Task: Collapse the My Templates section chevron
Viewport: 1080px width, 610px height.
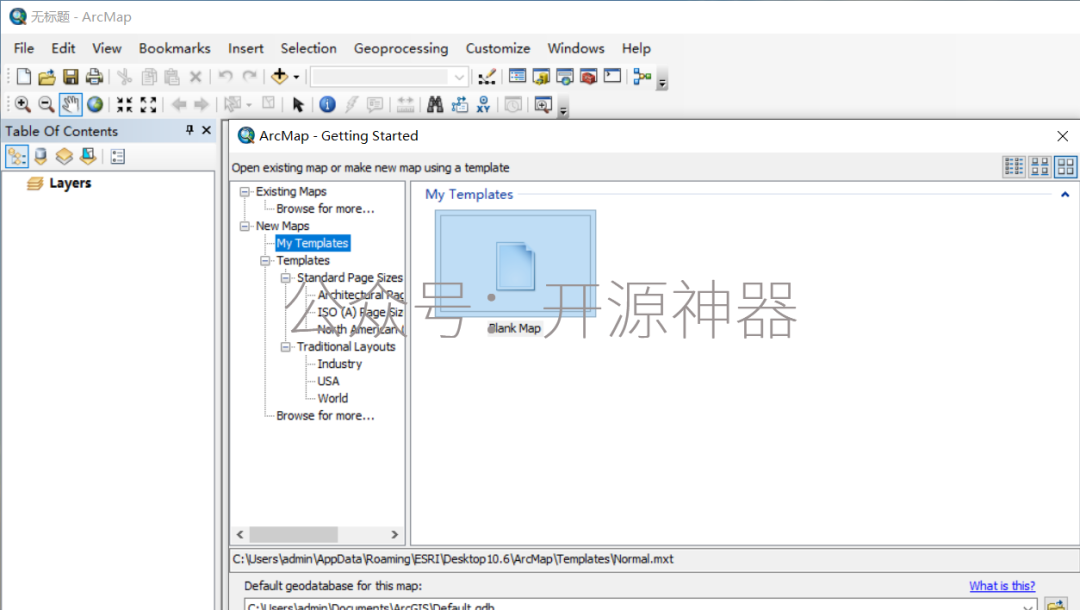Action: (1065, 195)
